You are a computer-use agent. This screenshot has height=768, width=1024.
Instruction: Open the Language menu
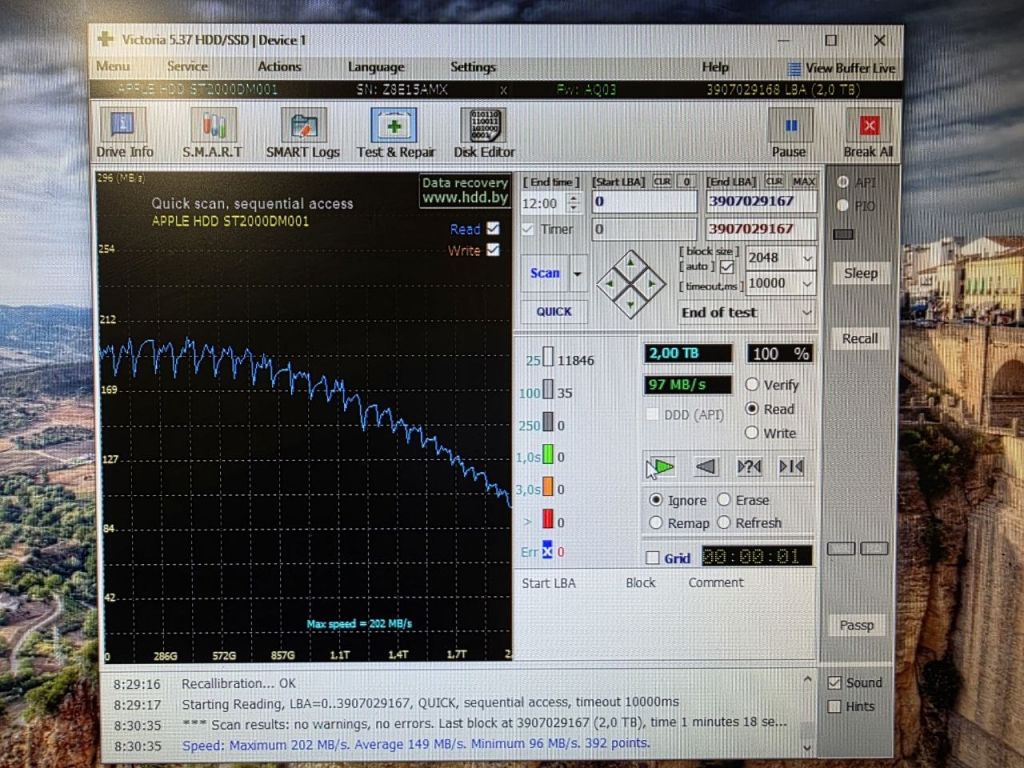(376, 67)
